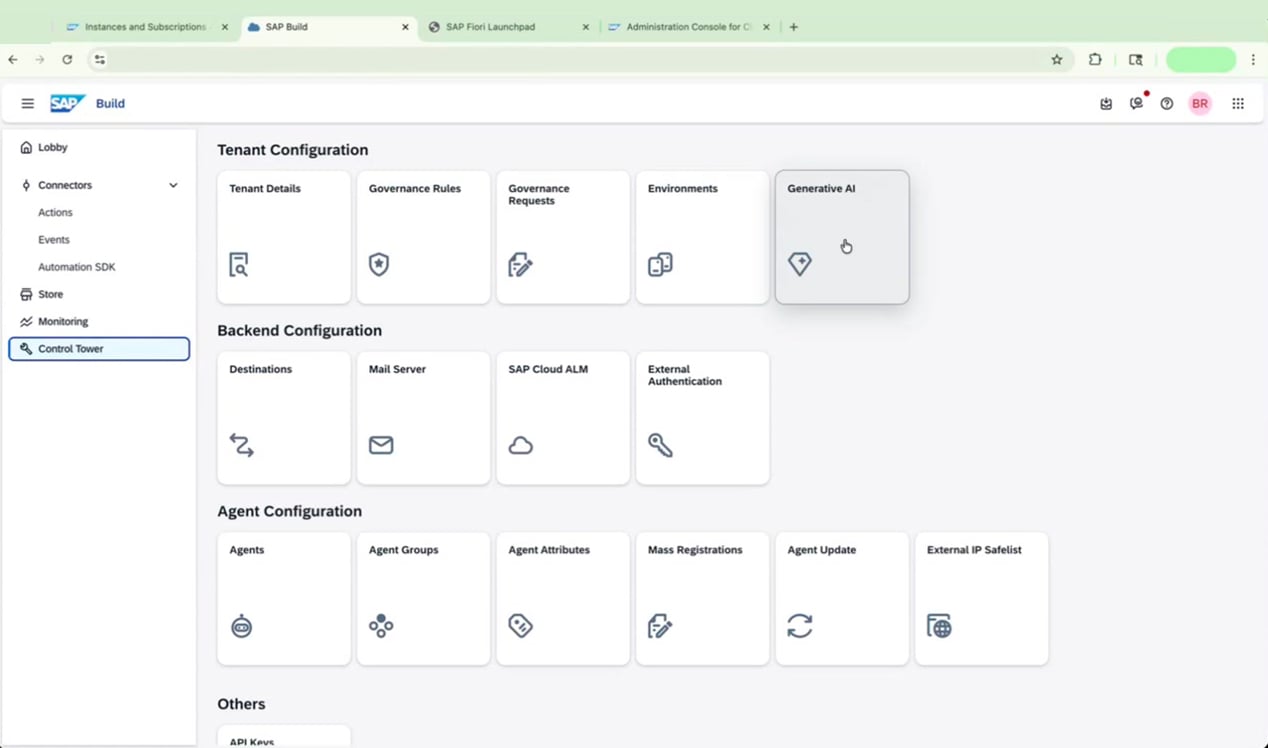Open the Governance Rules tile
The image size is (1268, 748).
click(423, 237)
